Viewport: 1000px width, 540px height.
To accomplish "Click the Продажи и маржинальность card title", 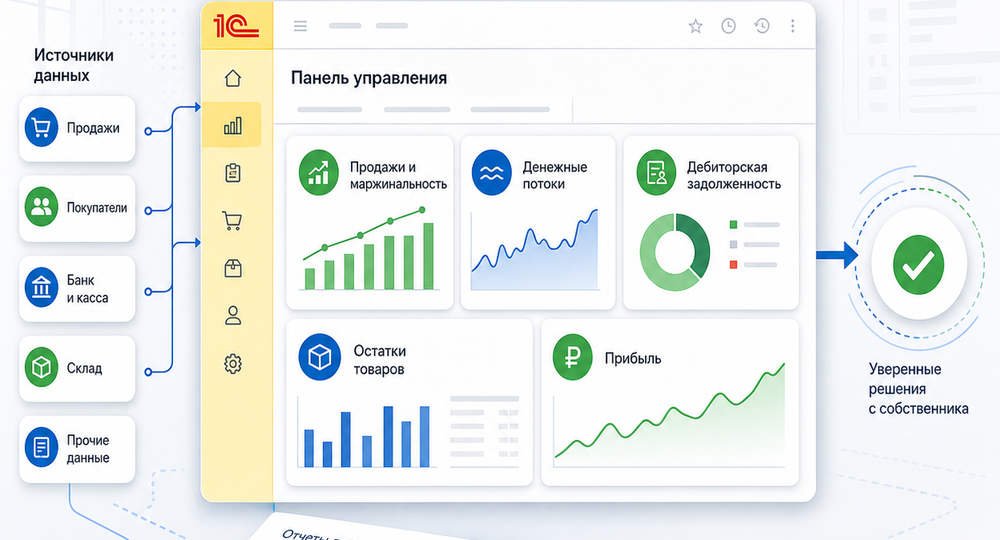I will coord(398,175).
